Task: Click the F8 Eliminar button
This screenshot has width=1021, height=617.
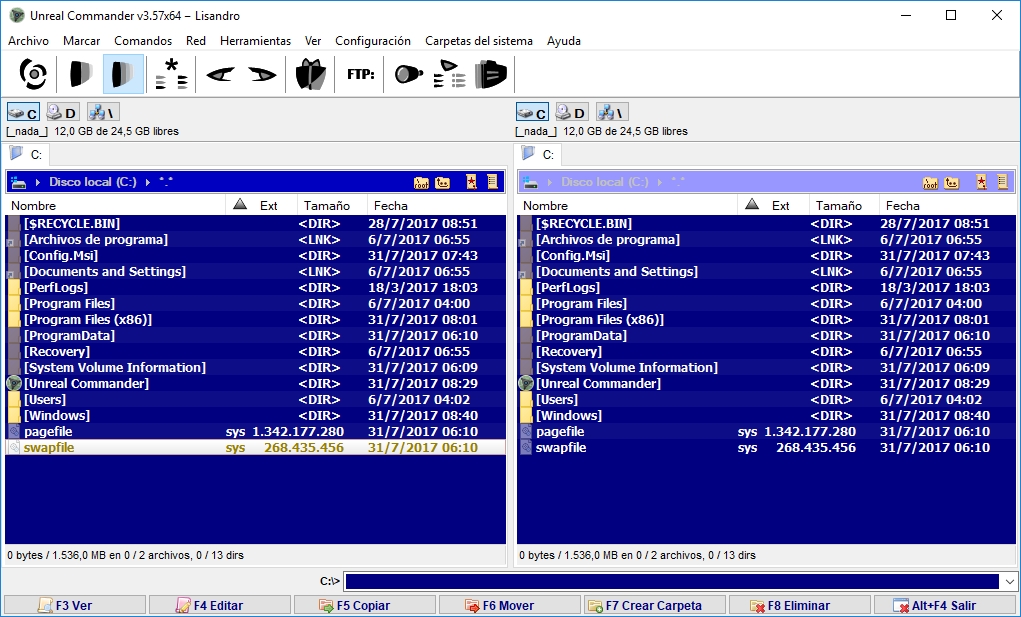Action: pyautogui.click(x=800, y=605)
